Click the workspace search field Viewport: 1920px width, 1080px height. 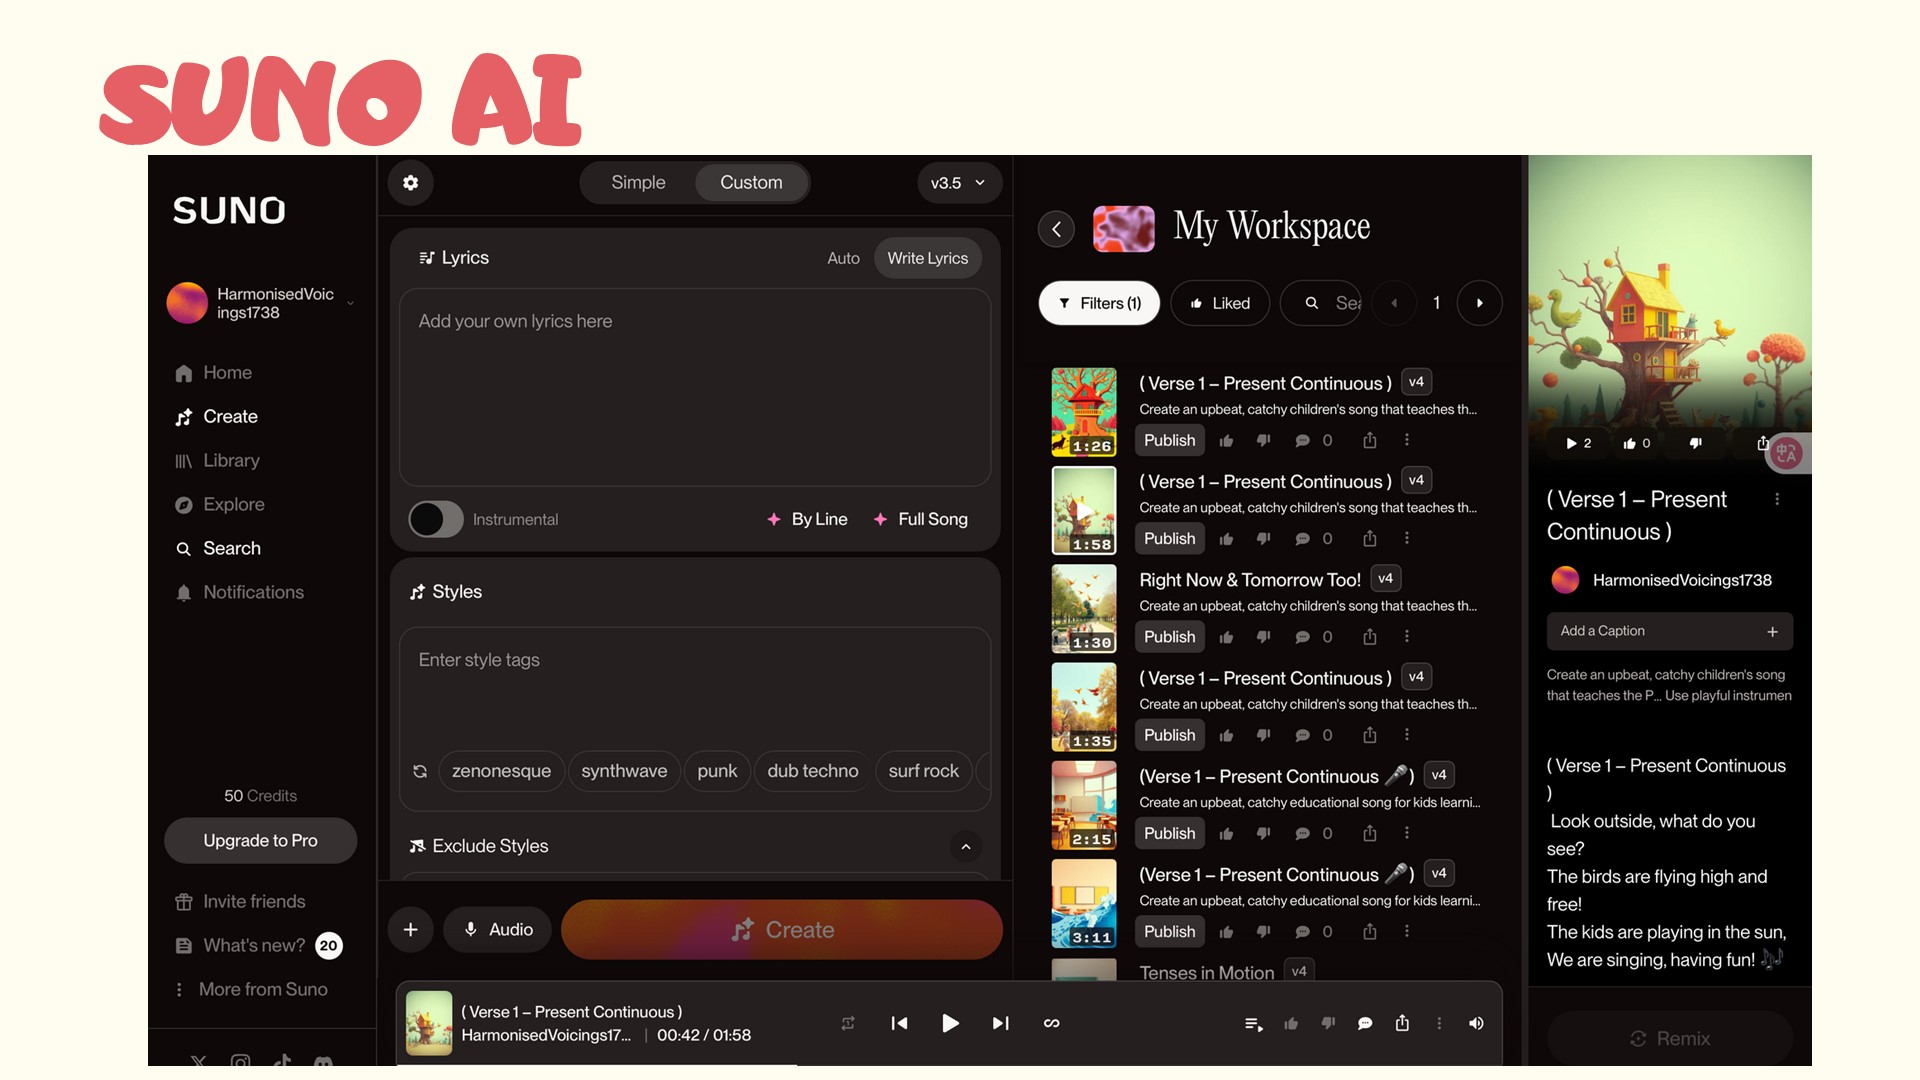(x=1322, y=303)
